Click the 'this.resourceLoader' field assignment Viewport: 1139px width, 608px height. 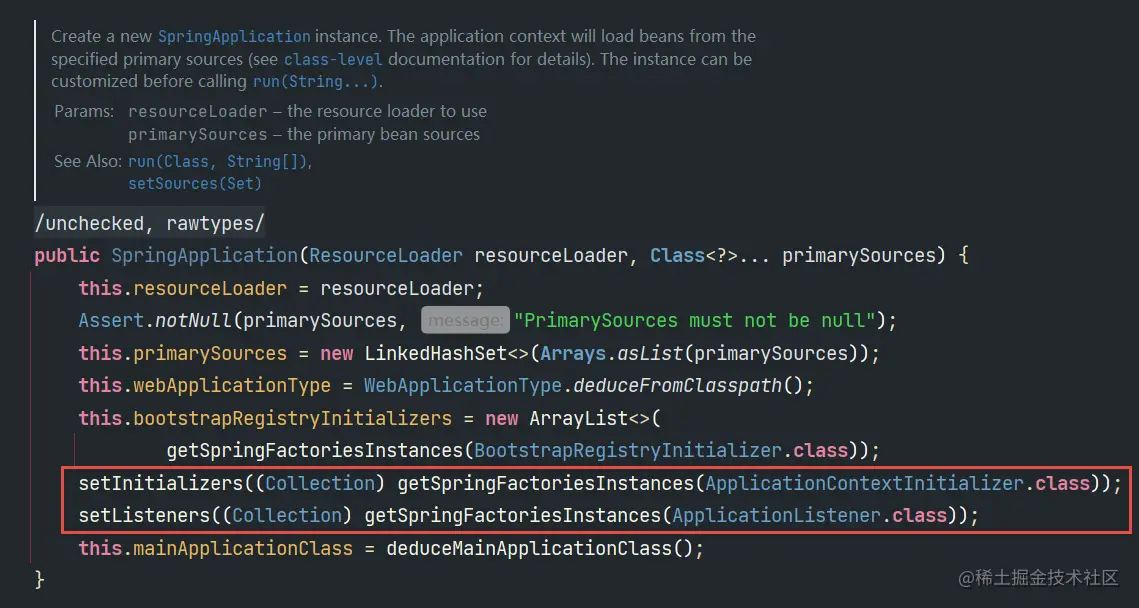pyautogui.click(x=183, y=289)
